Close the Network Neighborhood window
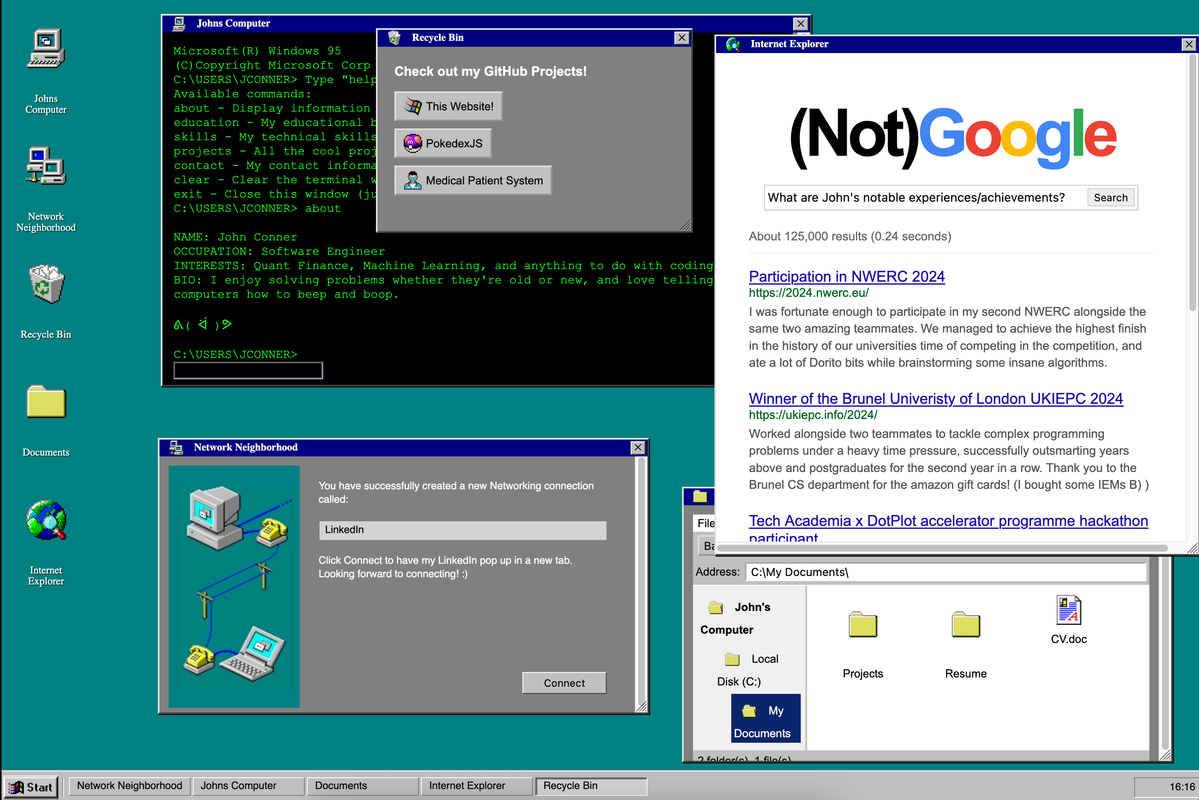The width and height of the screenshot is (1199, 800). pos(638,447)
